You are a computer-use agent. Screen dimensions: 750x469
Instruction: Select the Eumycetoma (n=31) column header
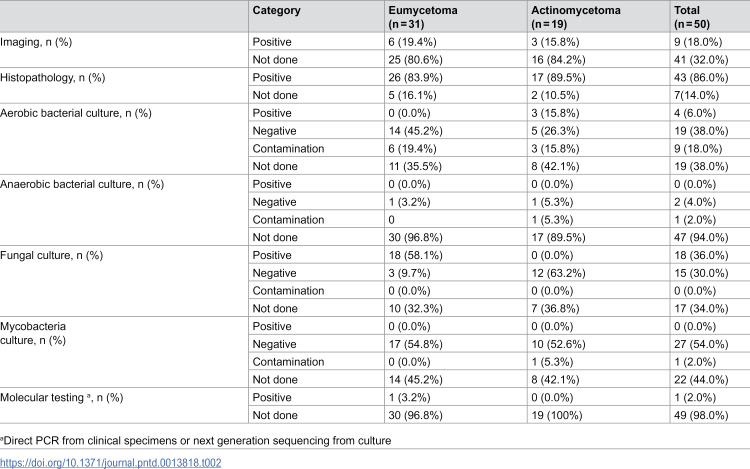pos(423,17)
